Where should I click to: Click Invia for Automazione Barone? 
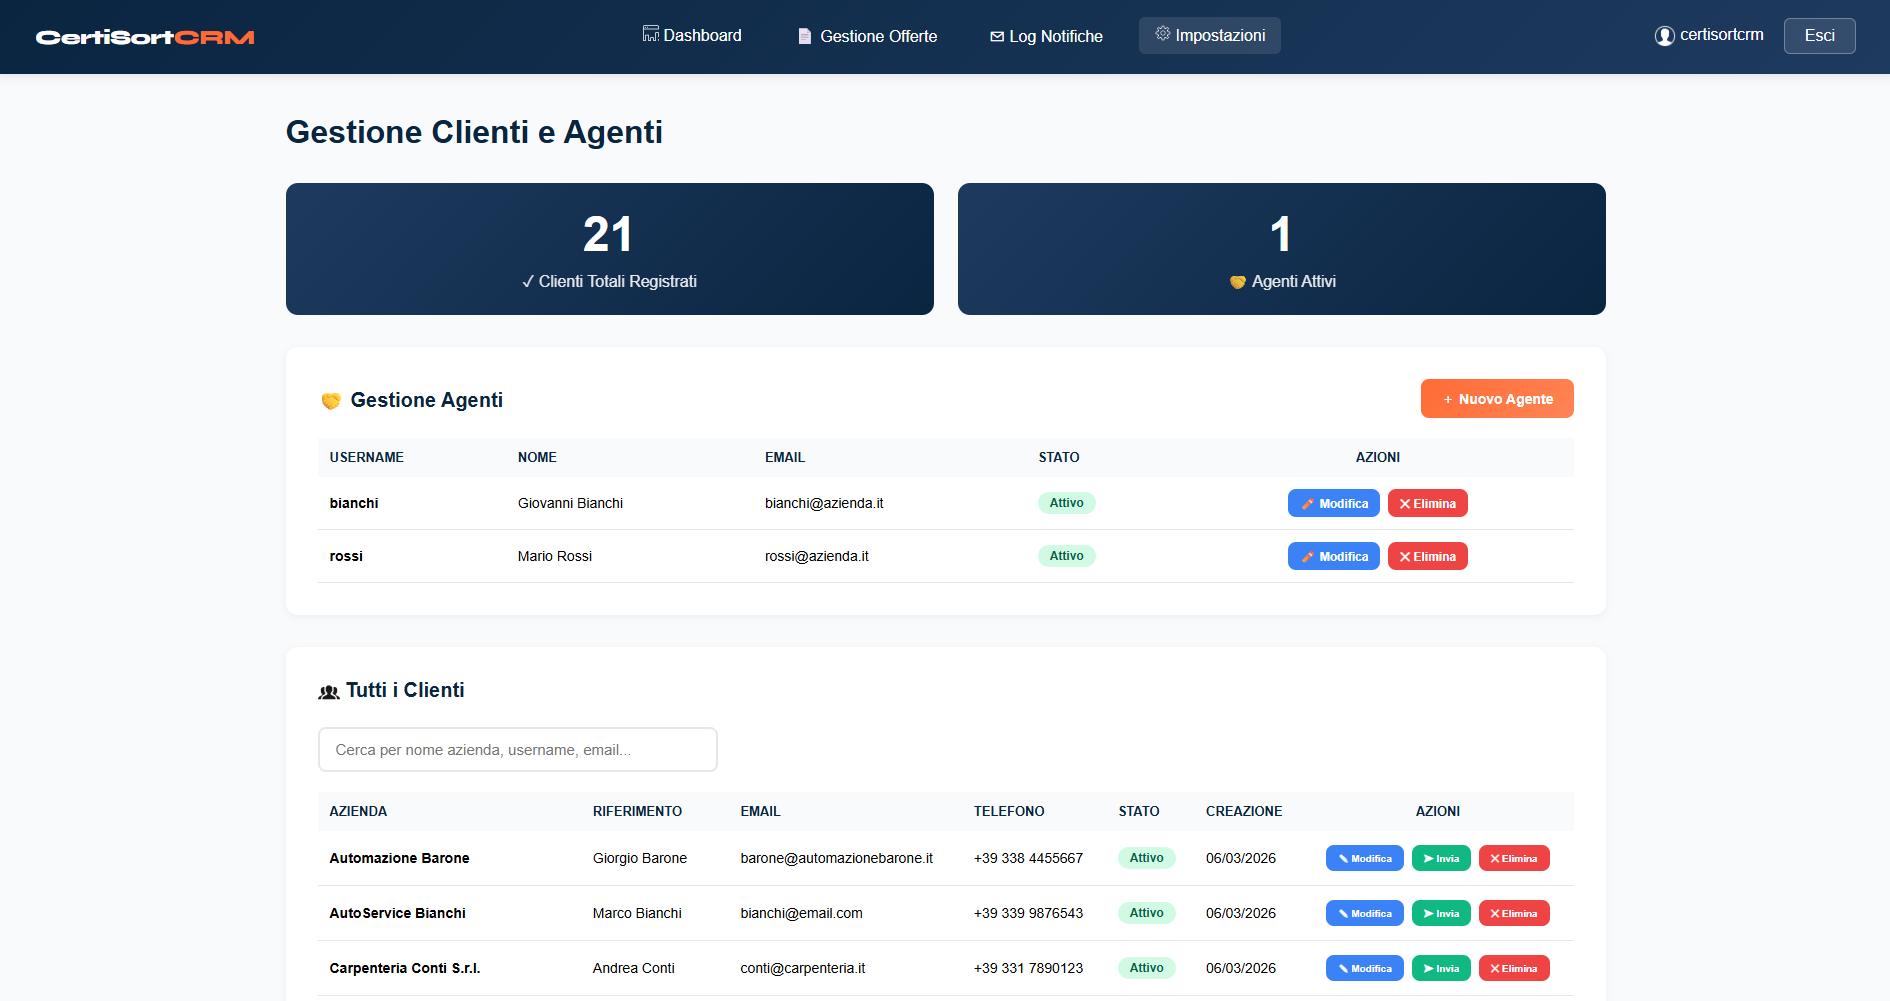pyautogui.click(x=1440, y=858)
